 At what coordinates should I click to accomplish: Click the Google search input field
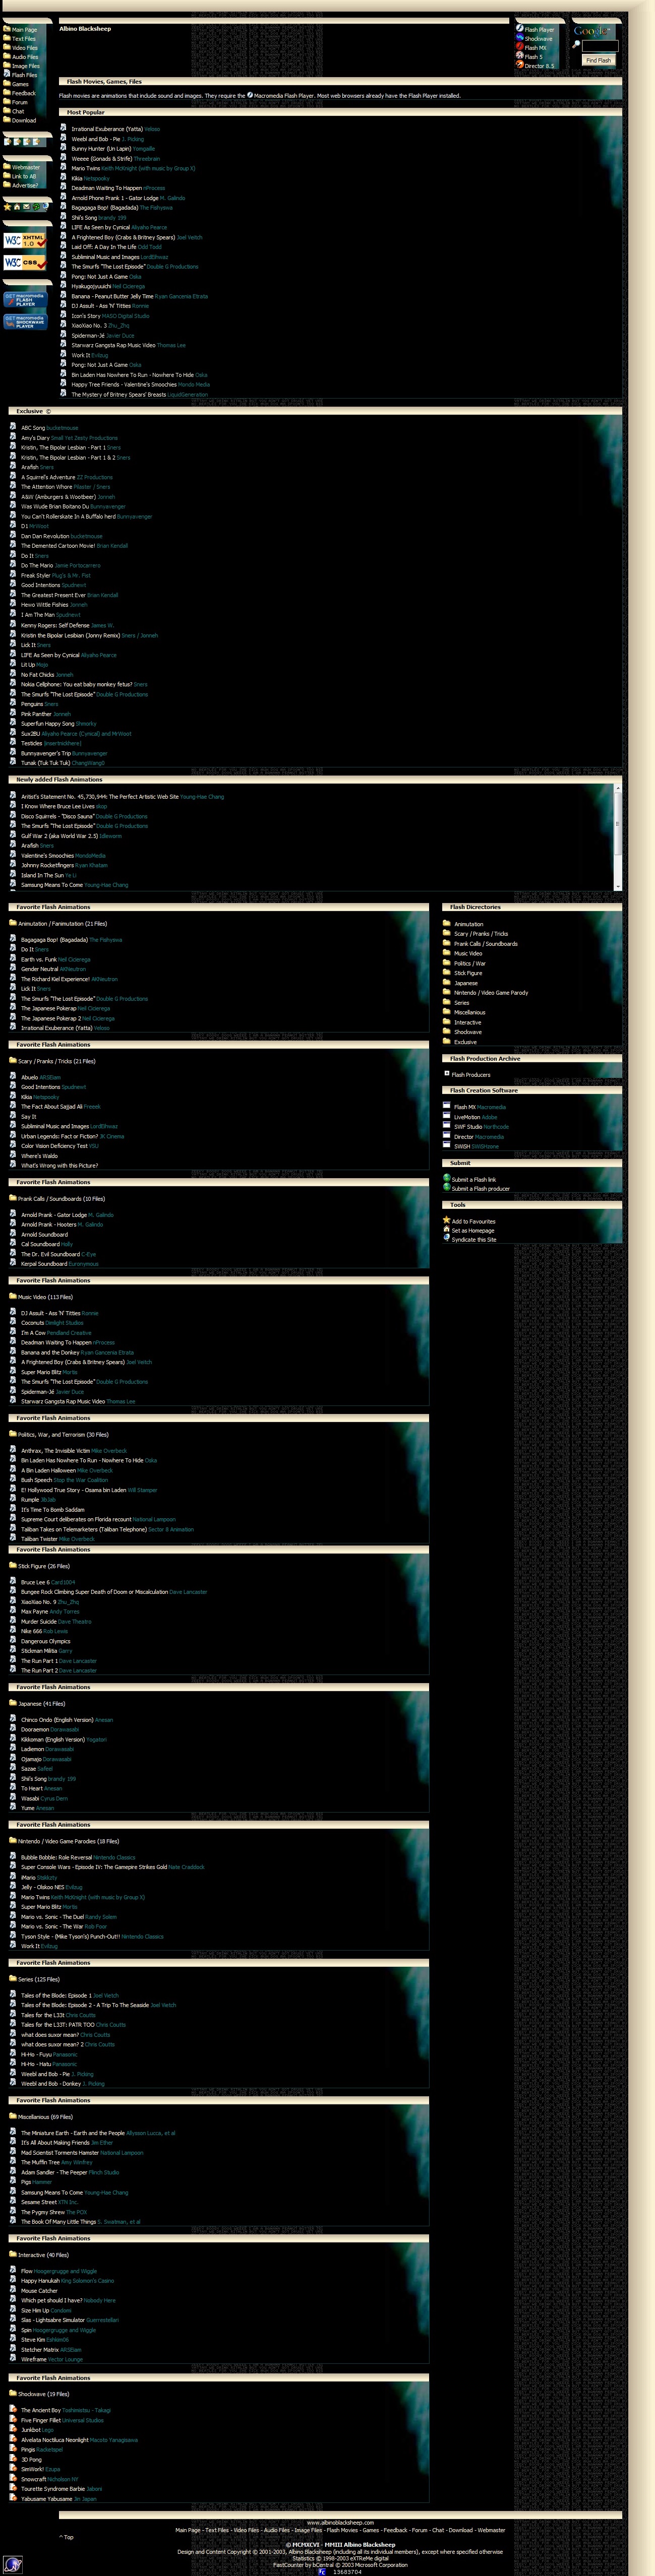tap(600, 46)
